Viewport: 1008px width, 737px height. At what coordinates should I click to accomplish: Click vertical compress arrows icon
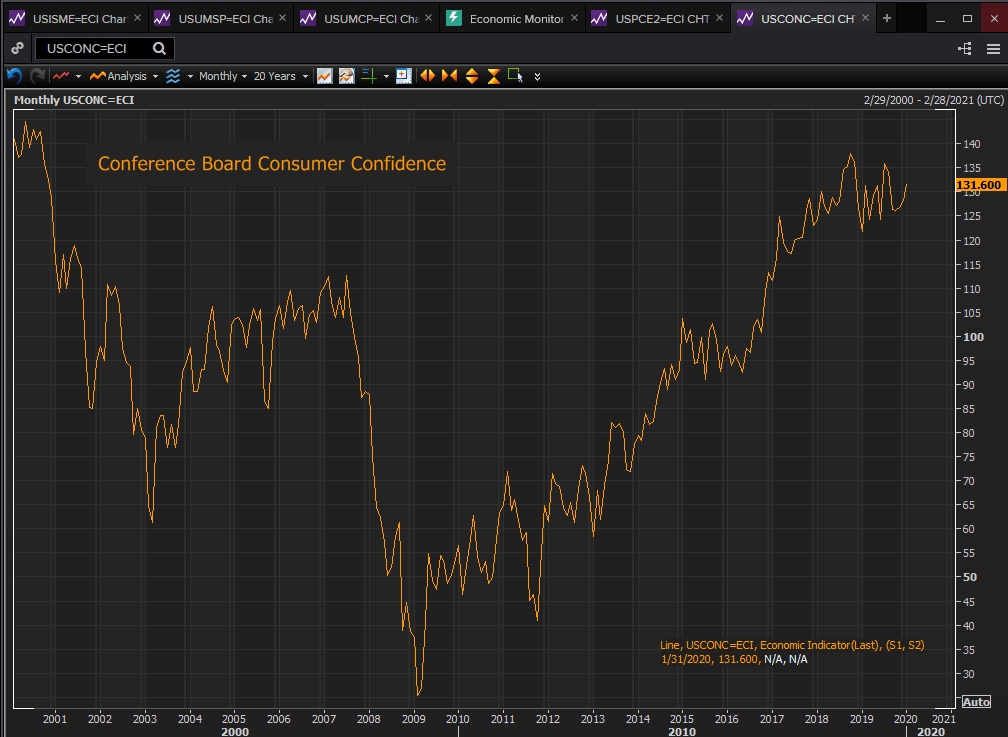point(494,76)
